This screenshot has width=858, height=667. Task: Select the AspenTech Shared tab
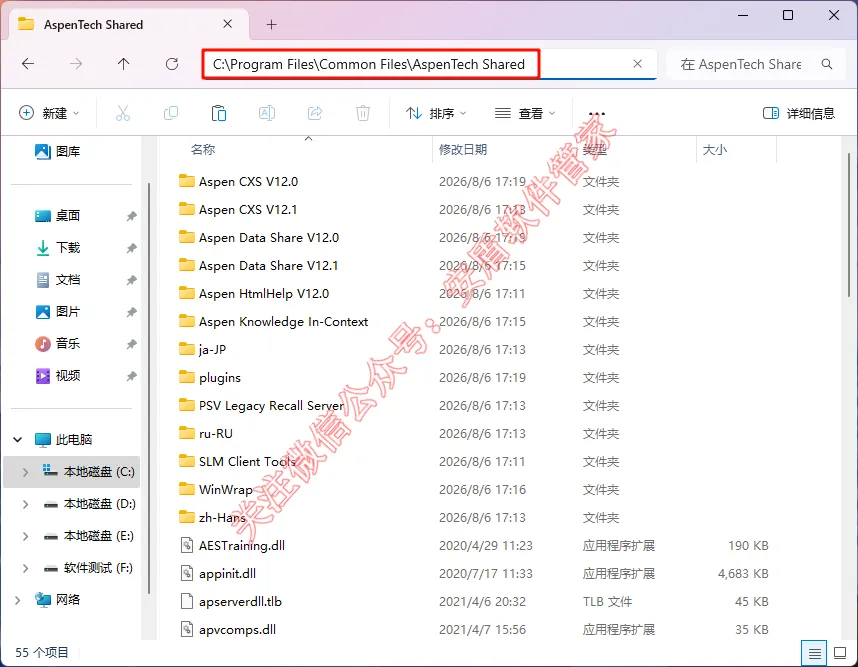click(x=129, y=25)
